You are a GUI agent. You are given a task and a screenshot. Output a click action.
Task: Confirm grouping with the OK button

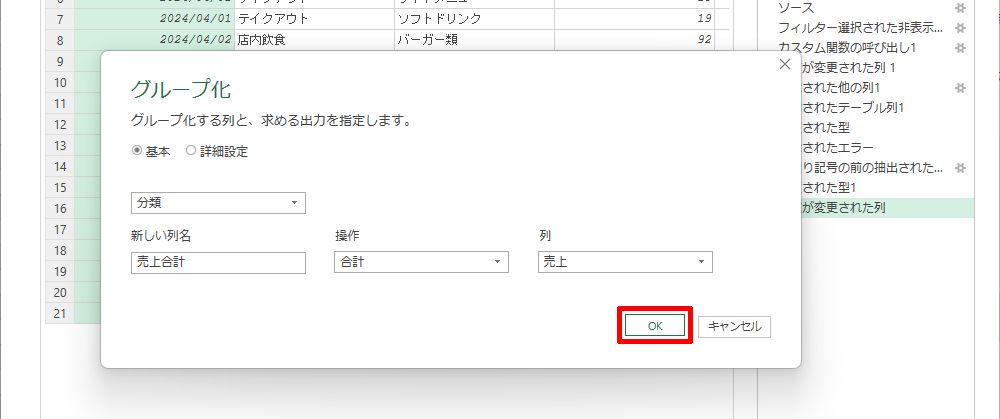click(655, 326)
